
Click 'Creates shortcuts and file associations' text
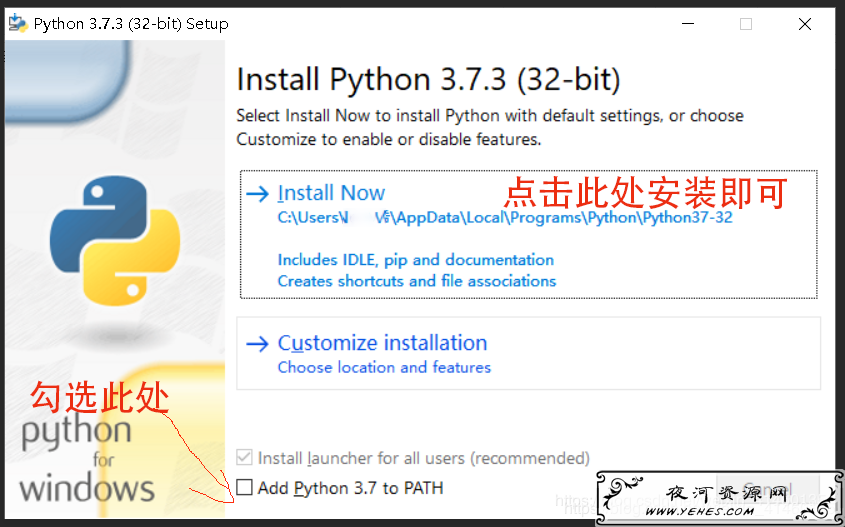point(417,281)
